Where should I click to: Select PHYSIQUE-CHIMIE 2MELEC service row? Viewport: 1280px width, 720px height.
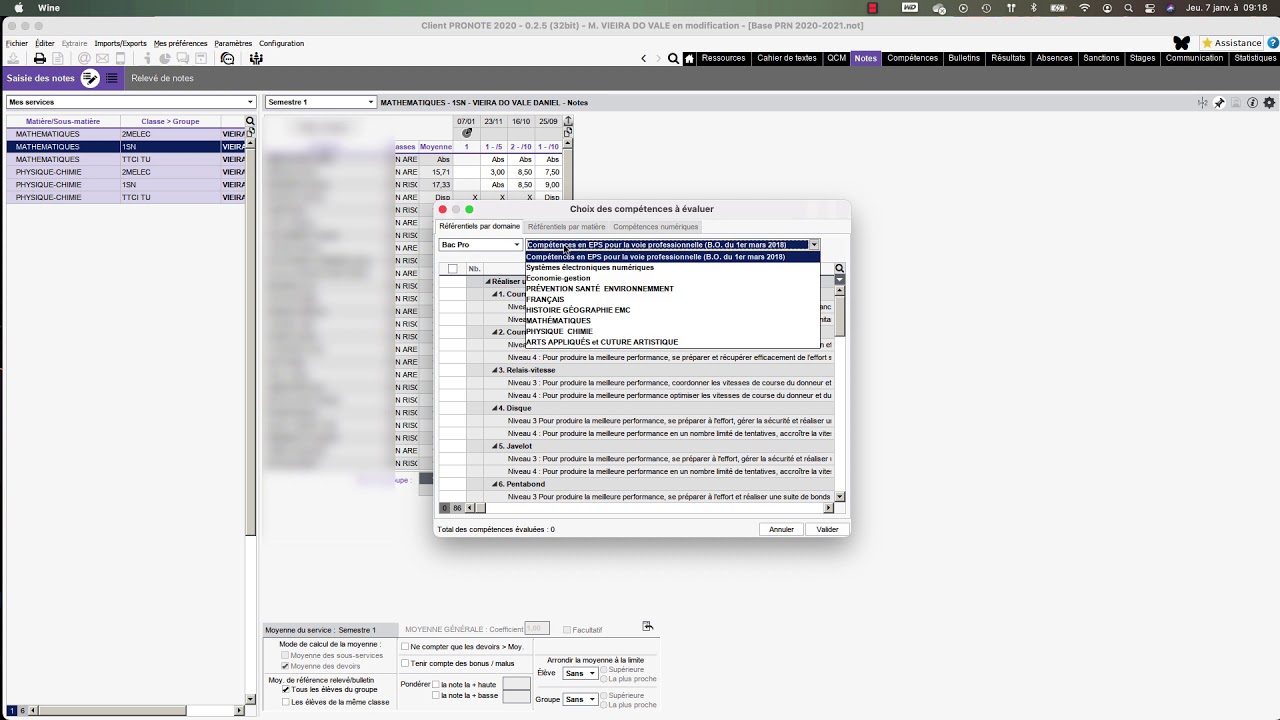pos(125,172)
